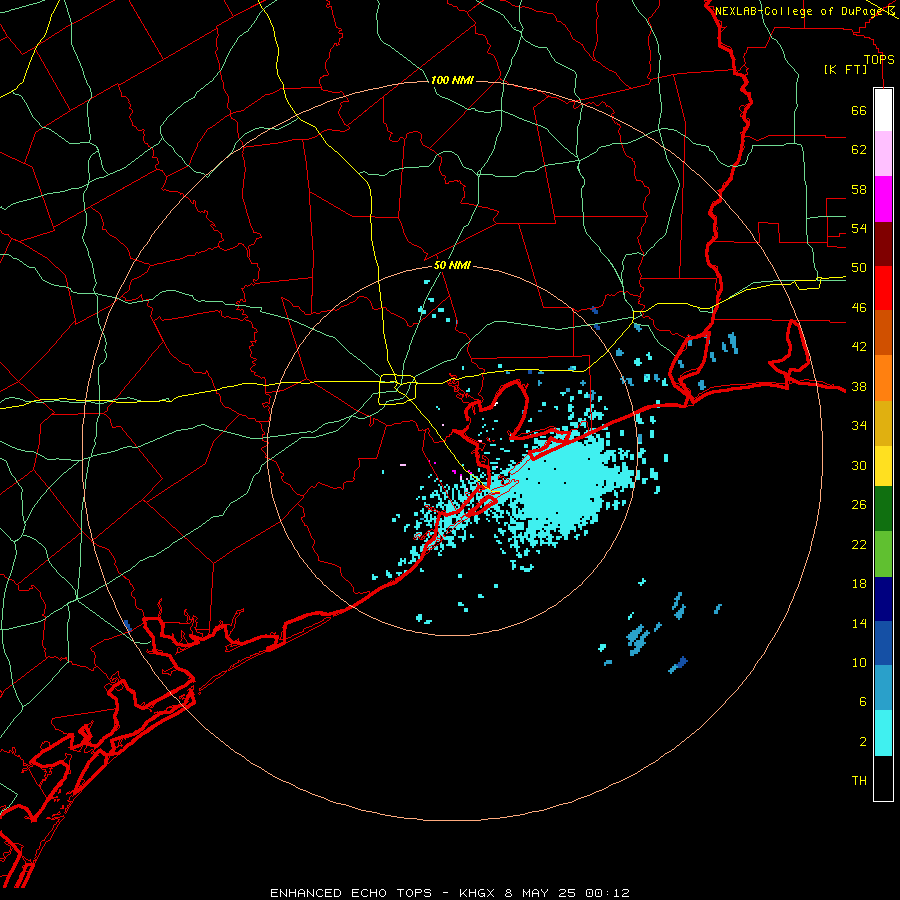Click the yellow legend swatch
Screen dimensions: 900x900
click(x=883, y=465)
